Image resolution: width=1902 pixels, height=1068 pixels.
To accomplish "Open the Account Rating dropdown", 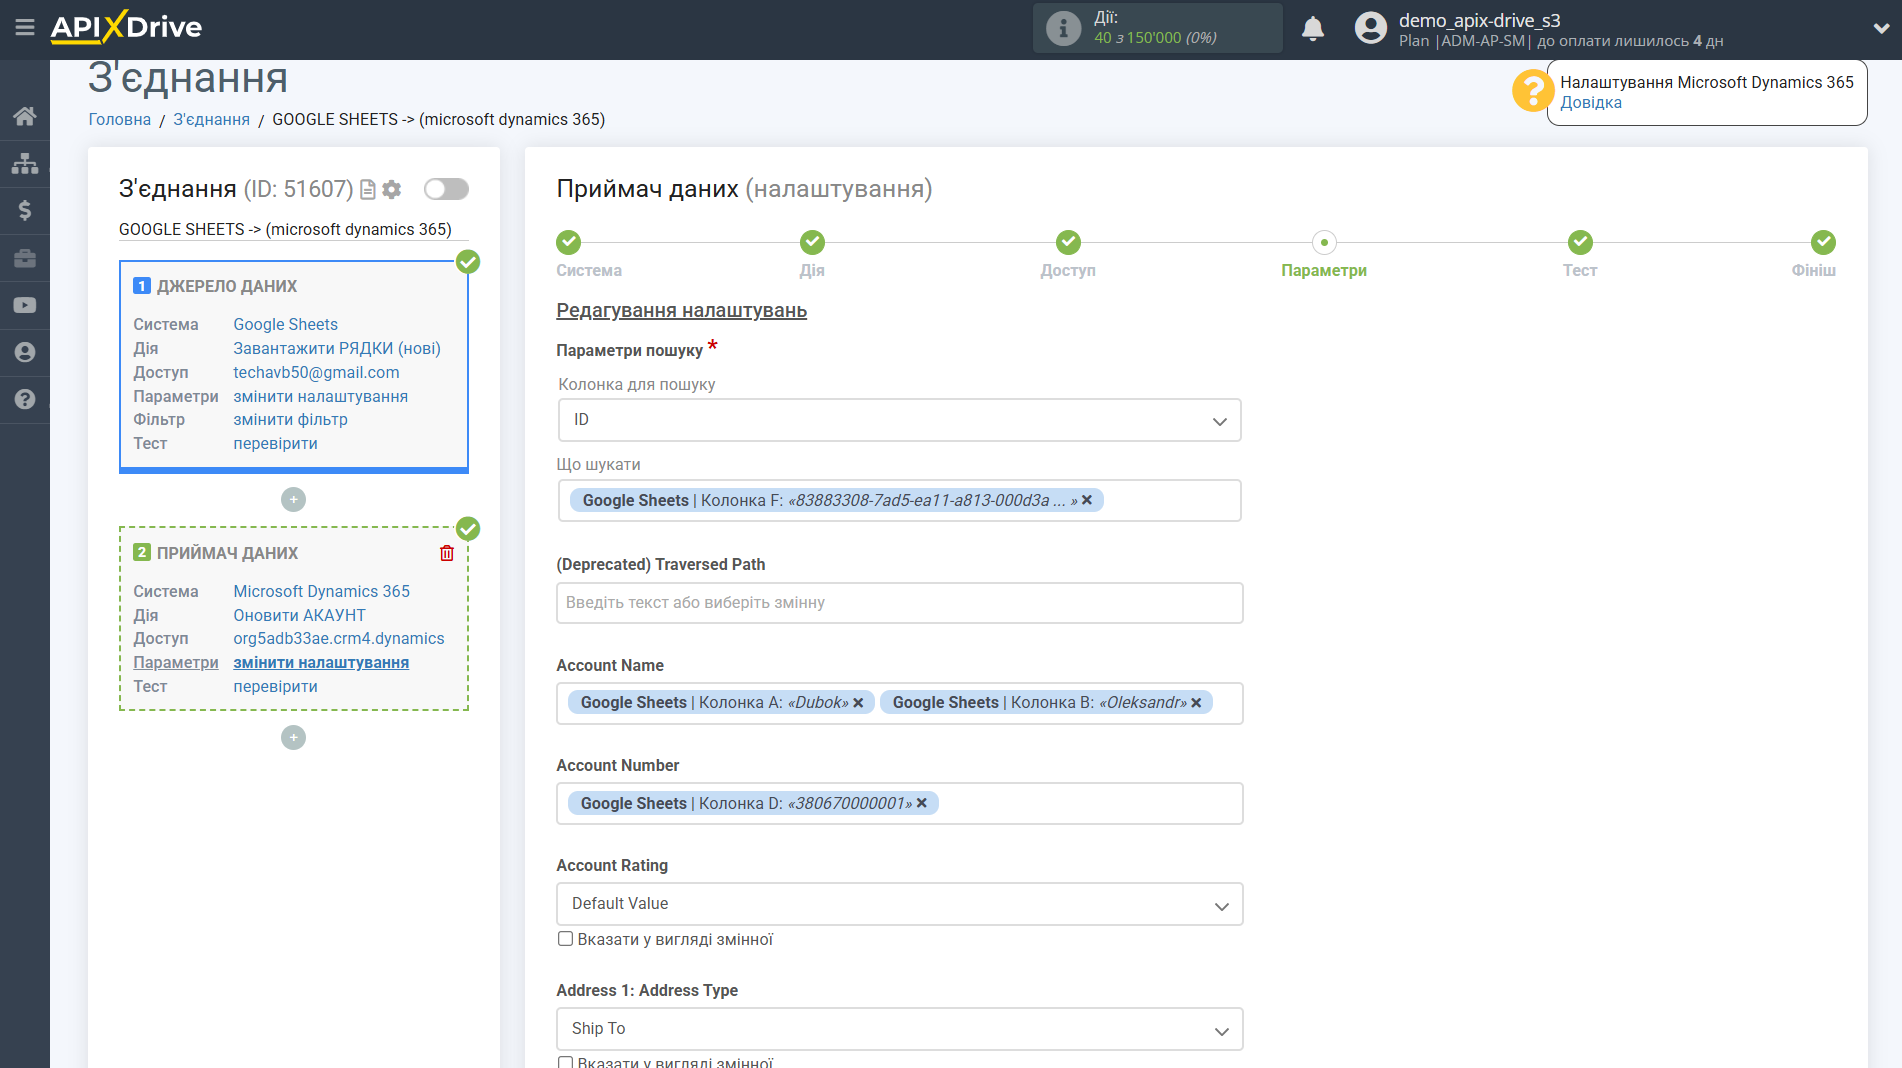I will [899, 904].
